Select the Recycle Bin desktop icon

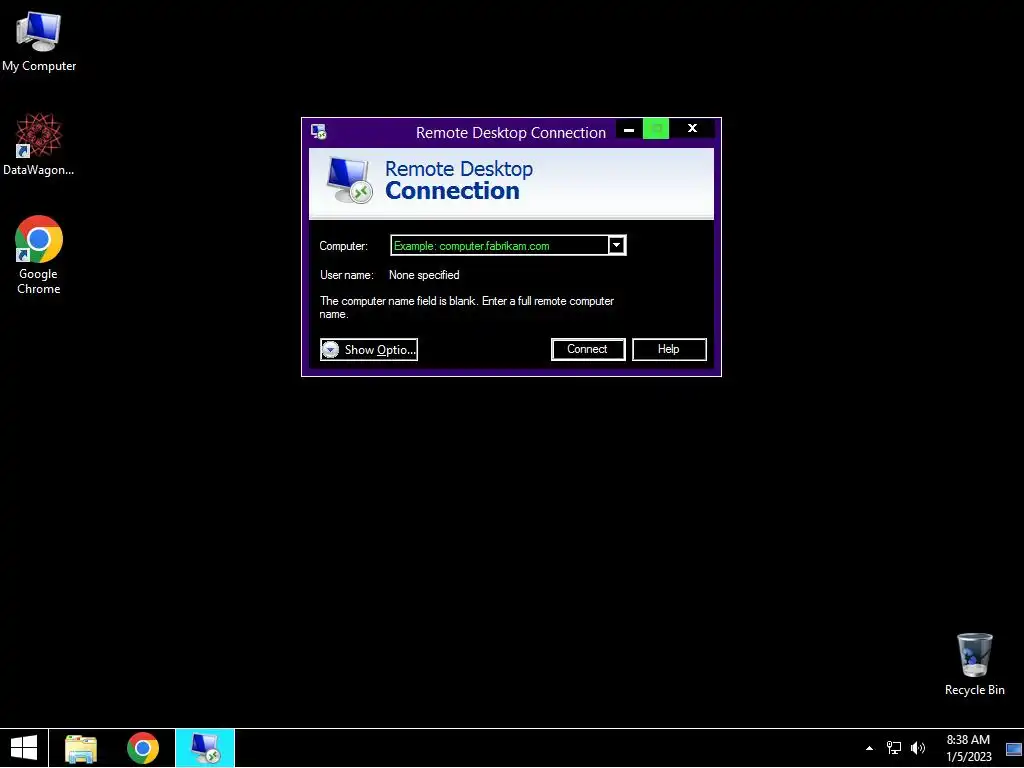point(974,664)
